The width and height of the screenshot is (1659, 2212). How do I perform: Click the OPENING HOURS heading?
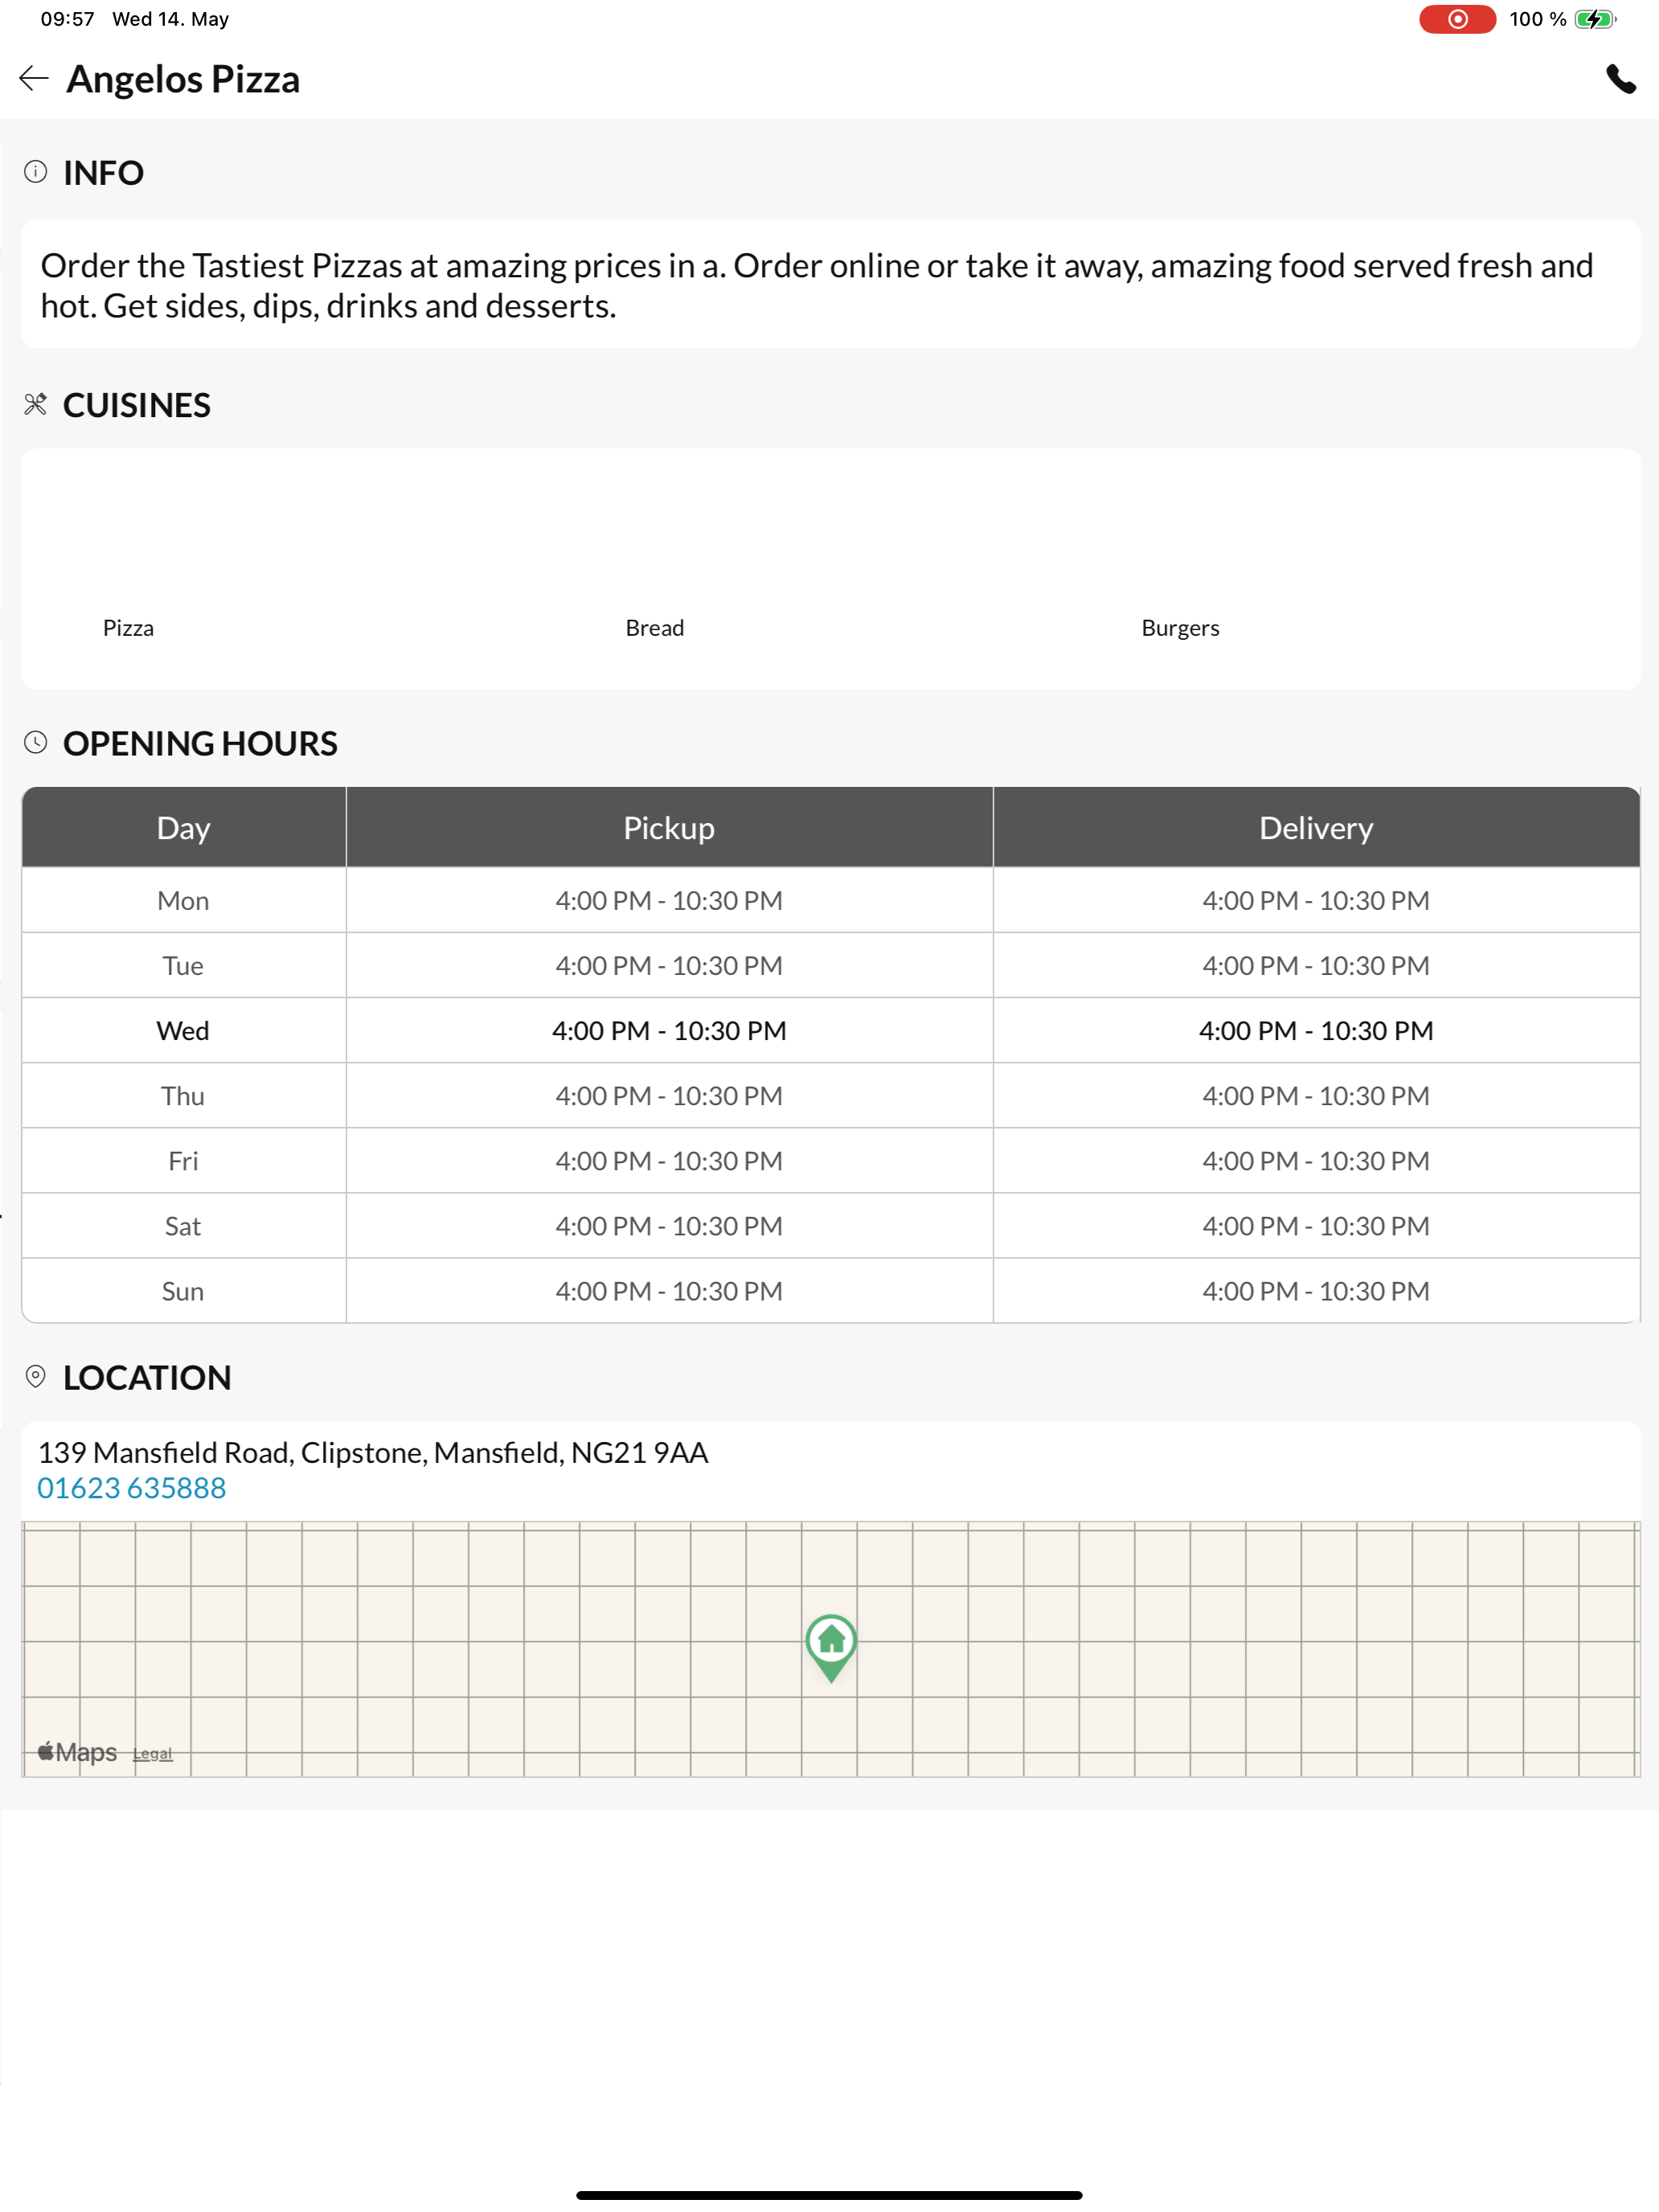(x=200, y=743)
